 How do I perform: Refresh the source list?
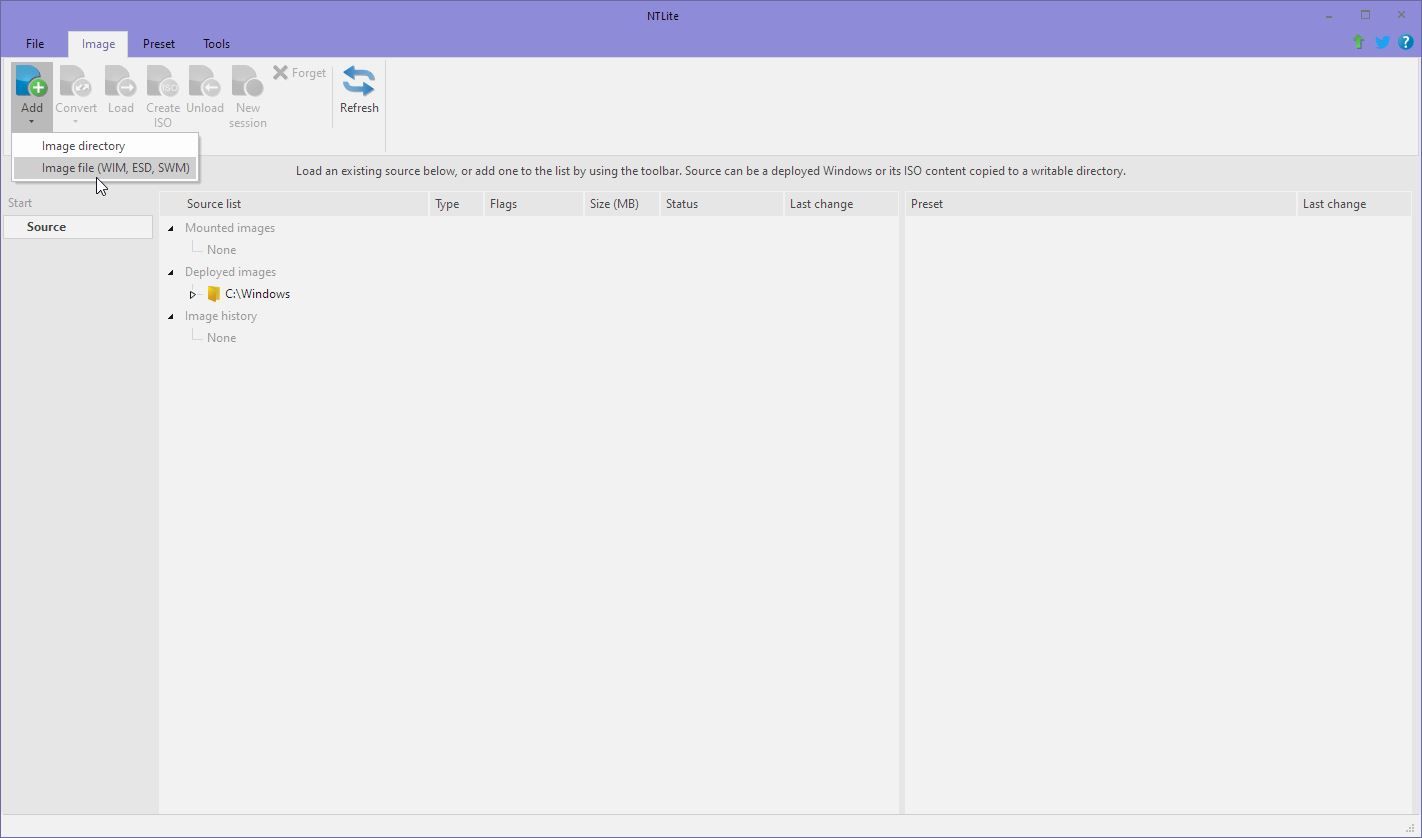(359, 90)
